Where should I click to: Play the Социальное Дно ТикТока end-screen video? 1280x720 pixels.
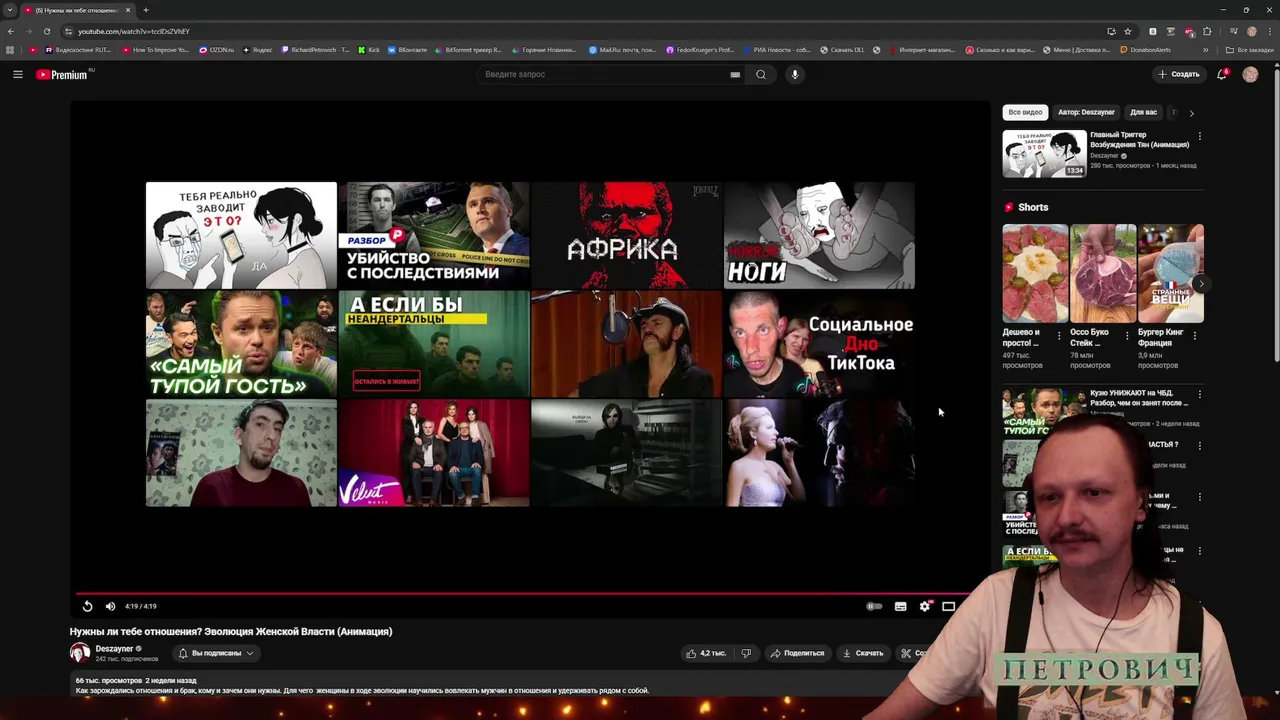pyautogui.click(x=819, y=344)
